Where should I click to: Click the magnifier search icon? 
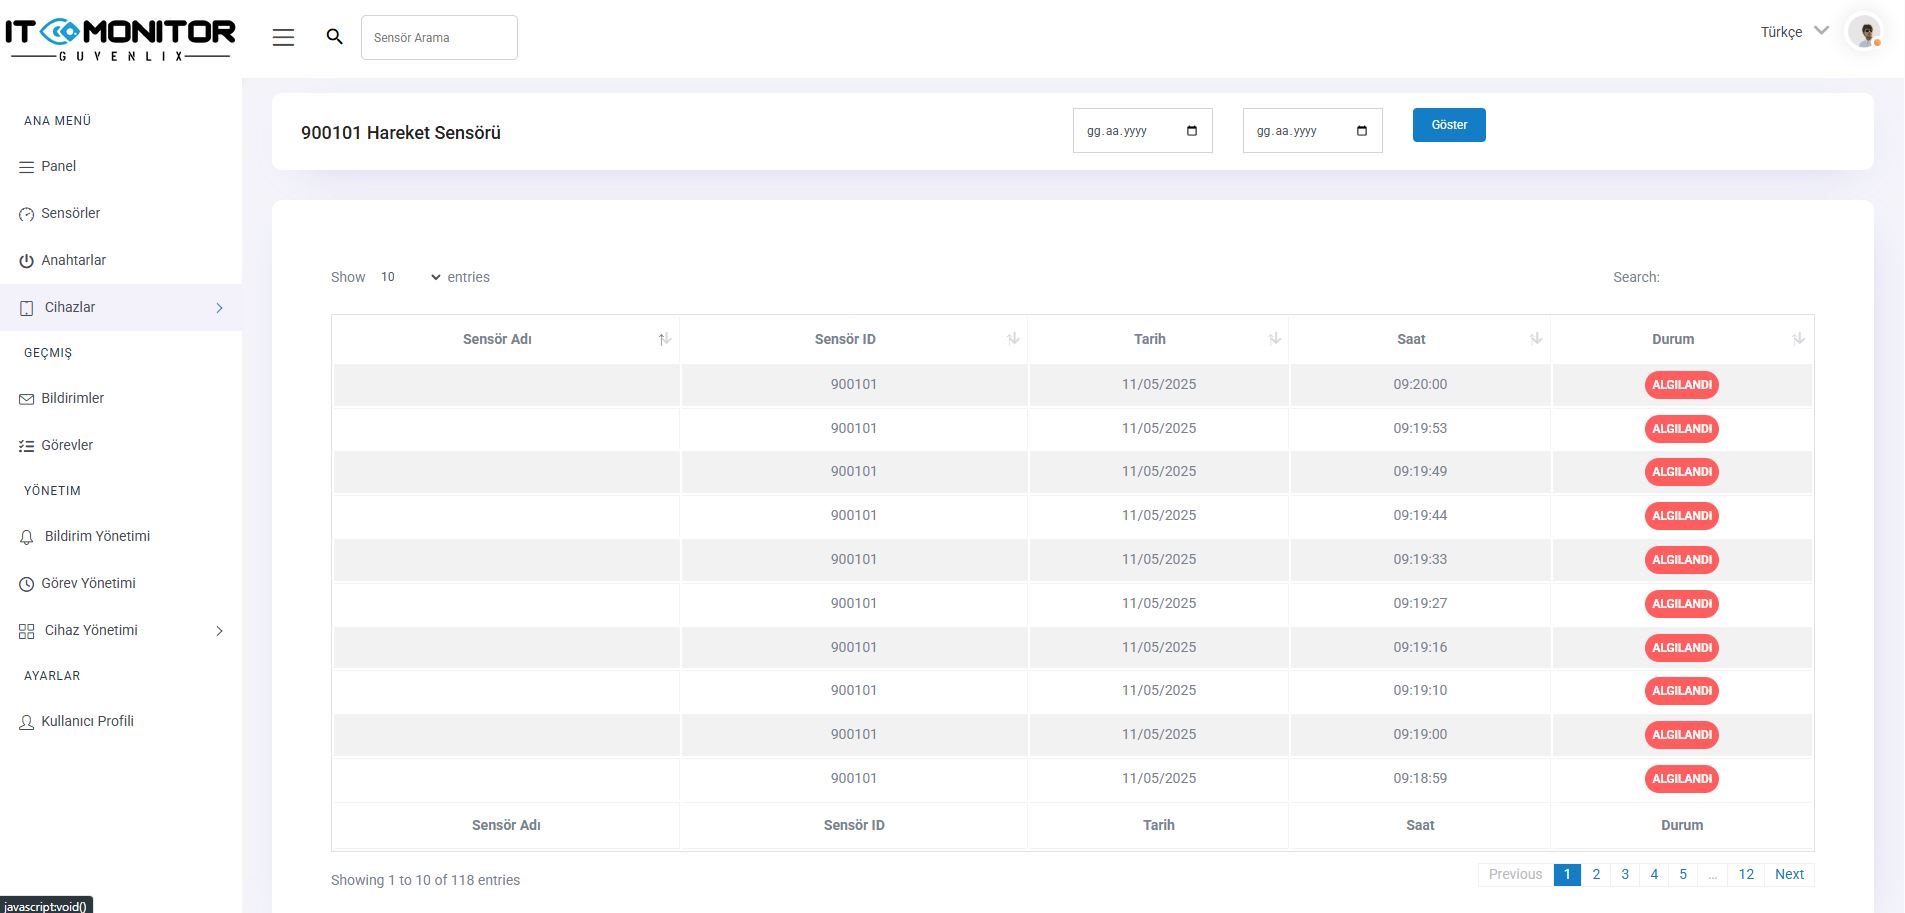tap(335, 37)
